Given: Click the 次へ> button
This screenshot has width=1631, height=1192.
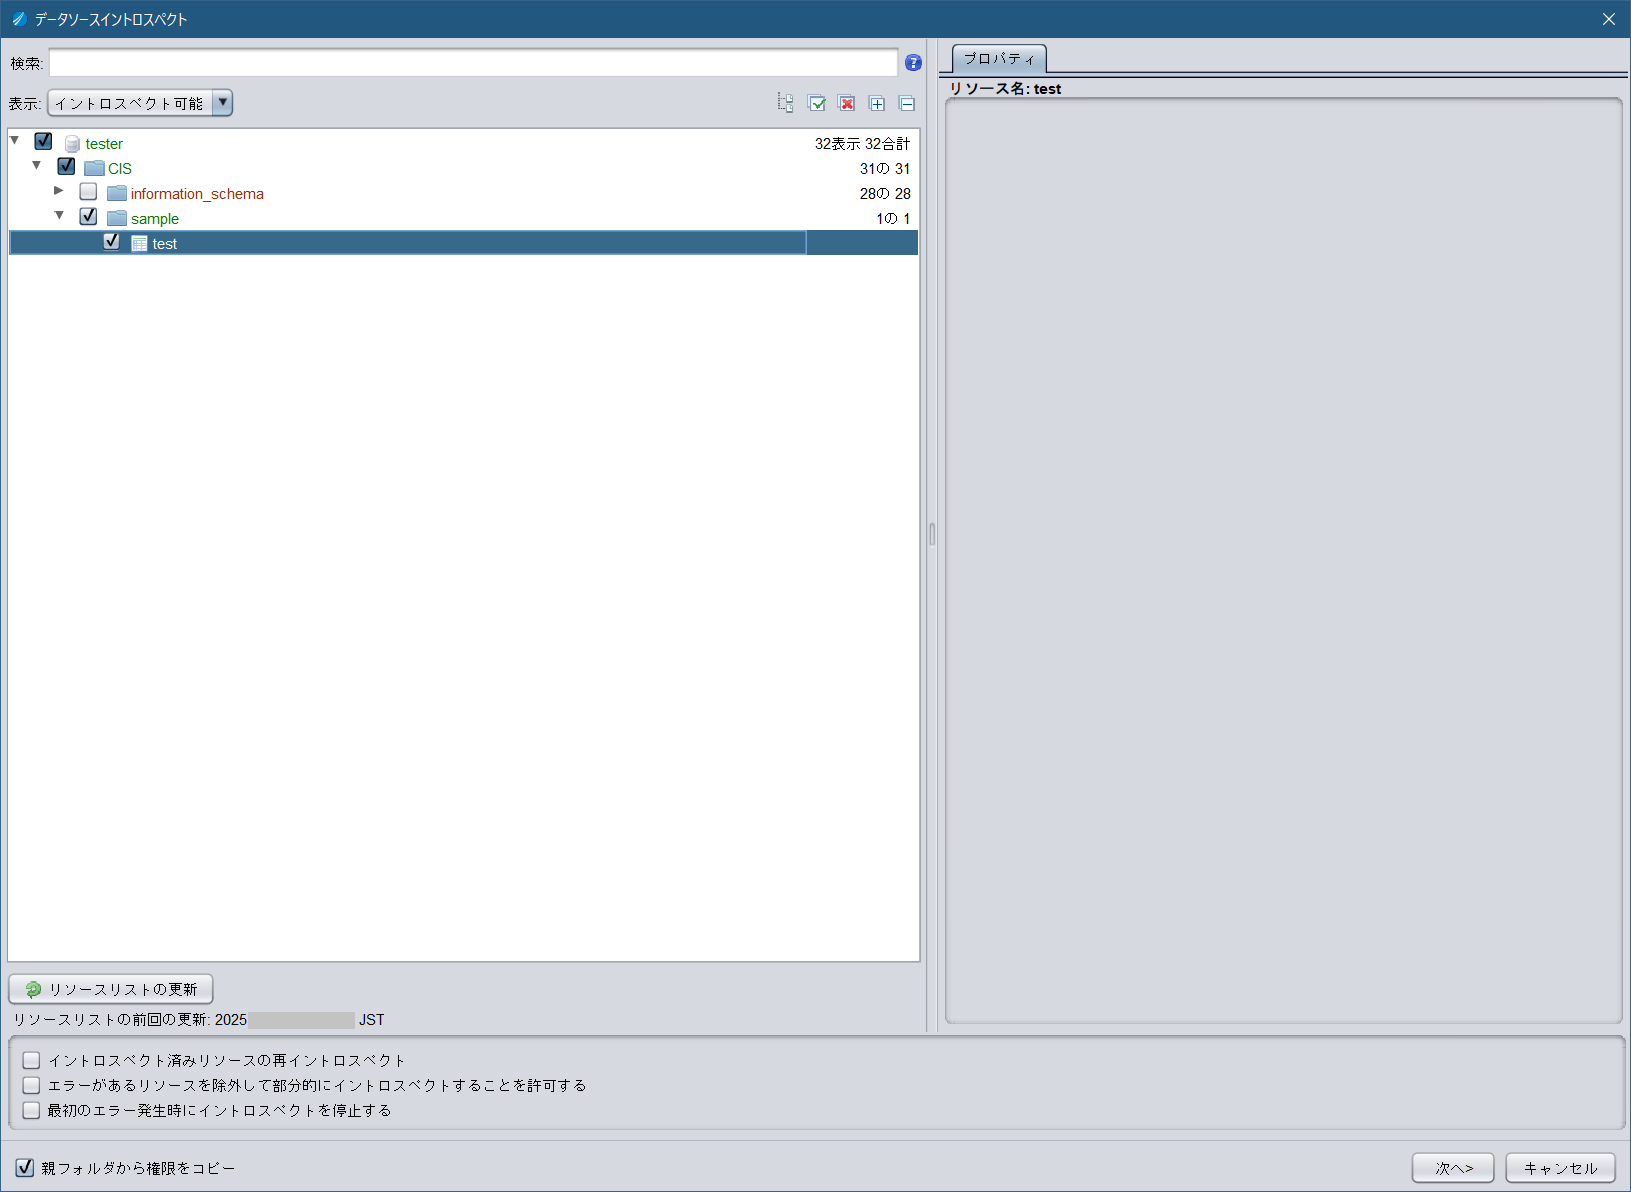Looking at the screenshot, I should tap(1453, 1168).
